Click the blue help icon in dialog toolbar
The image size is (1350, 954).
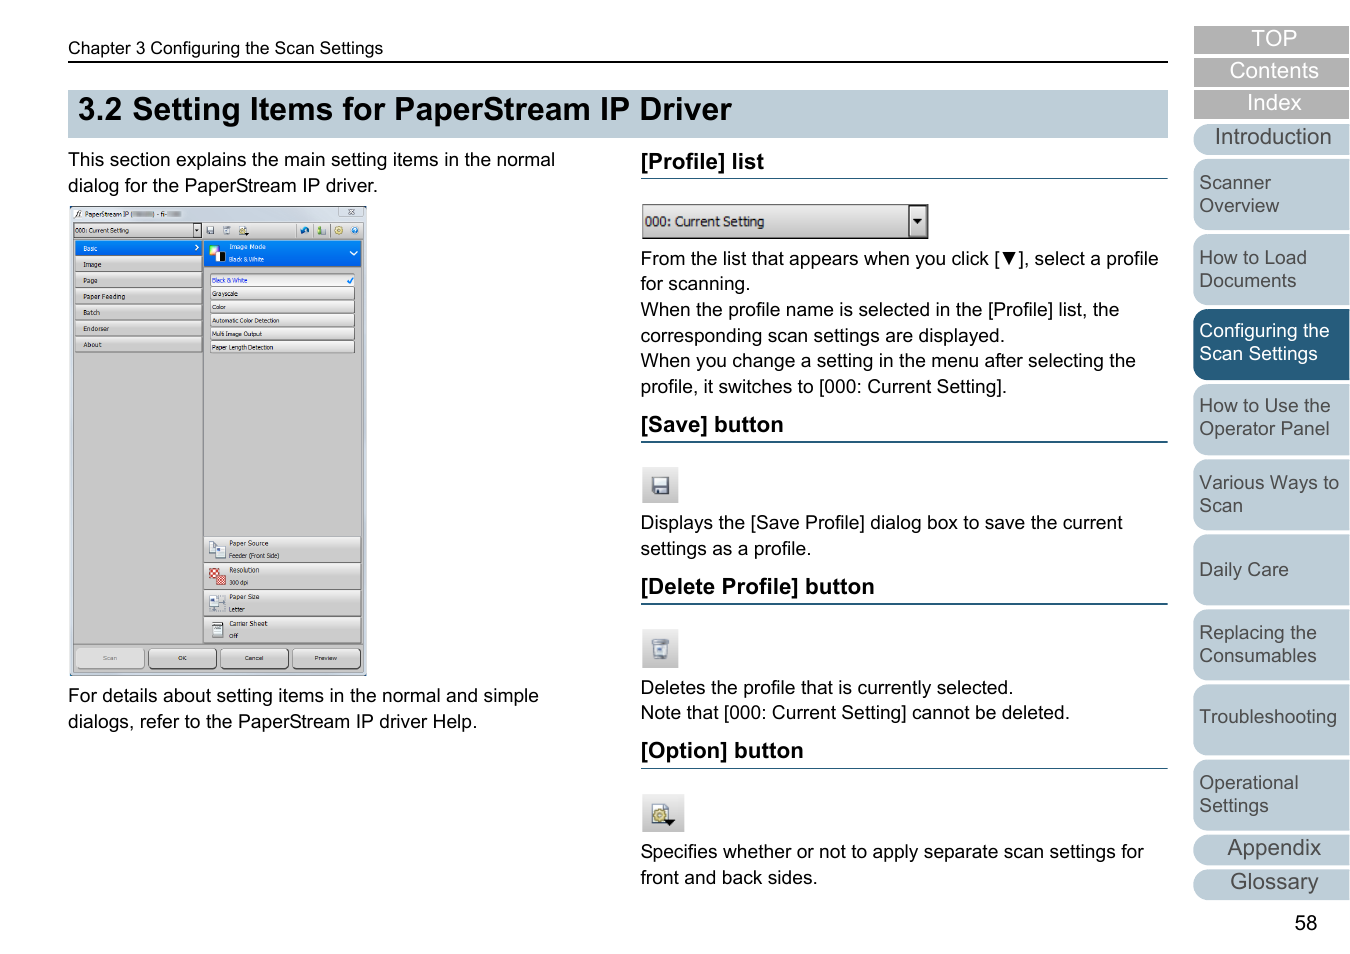click(x=355, y=230)
